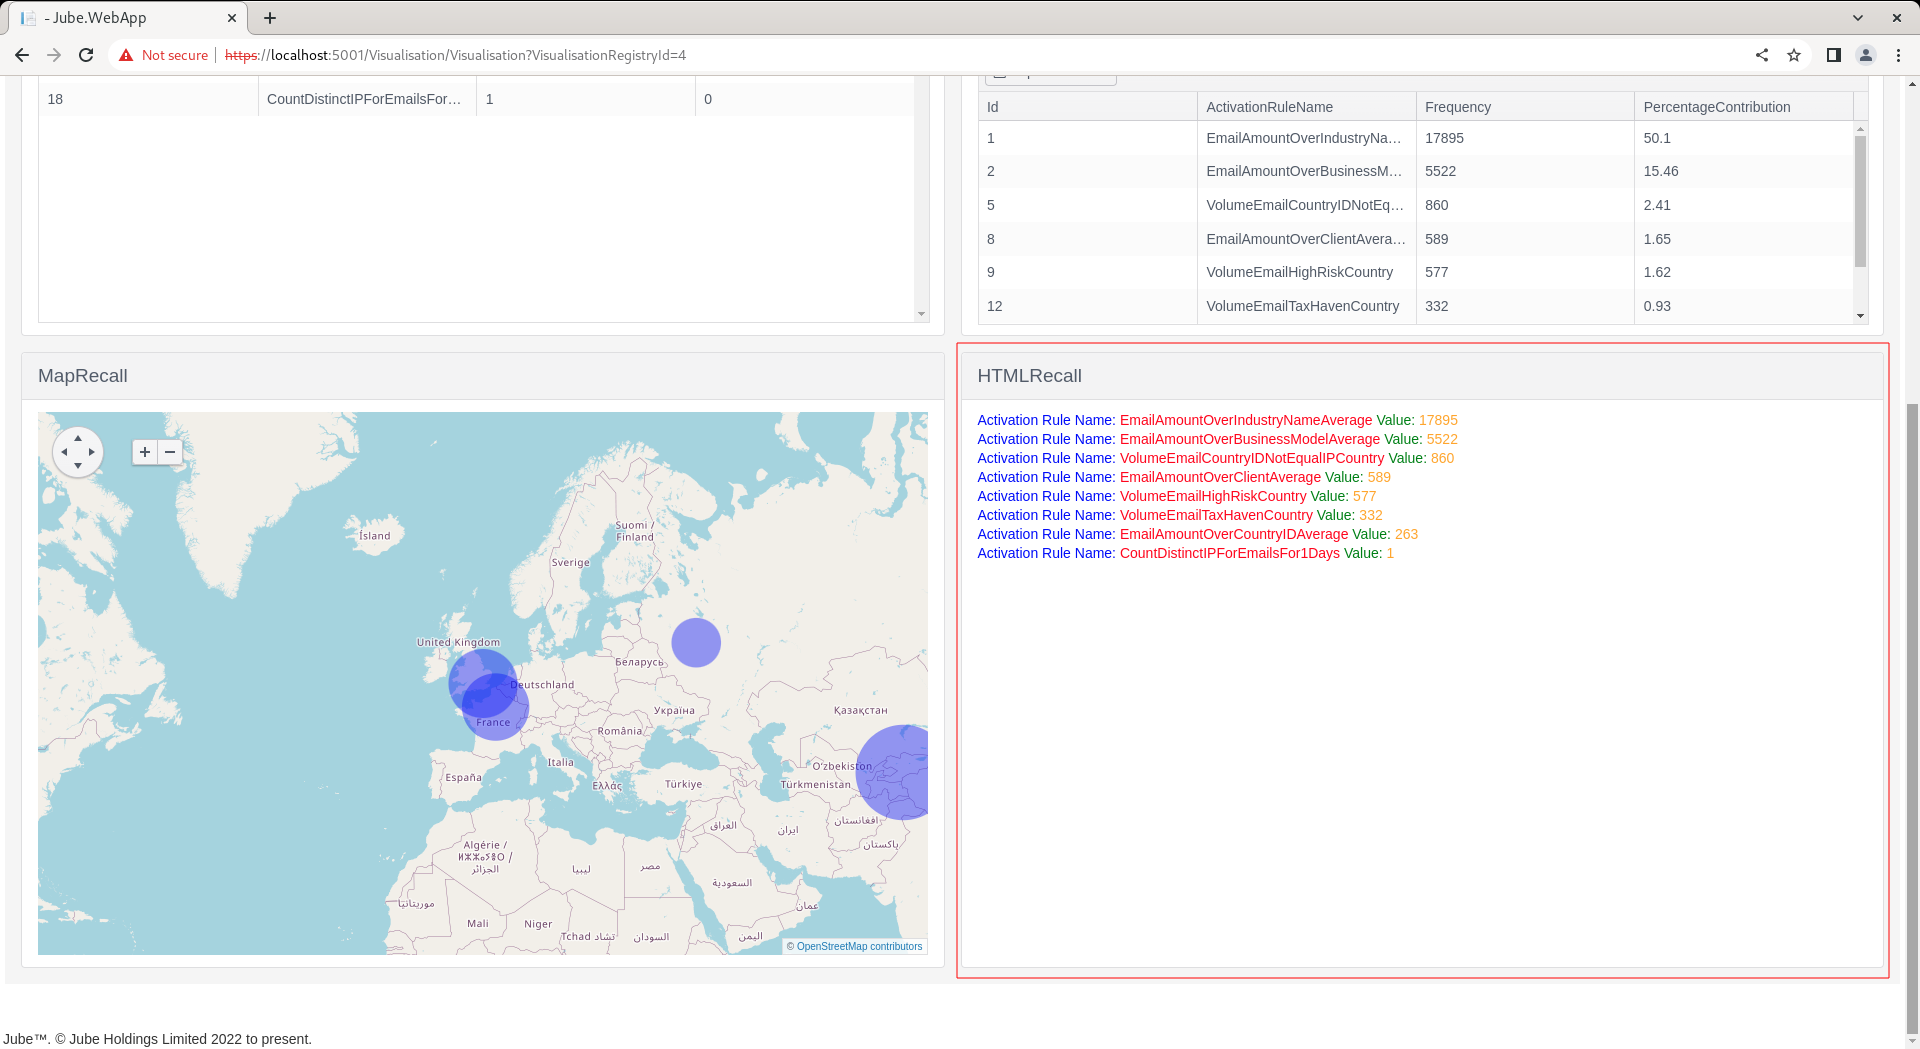Click HTMLRecall line EmailAmountOverCountryIDAverage
Viewport: 1920px width, 1049px height.
point(1197,534)
